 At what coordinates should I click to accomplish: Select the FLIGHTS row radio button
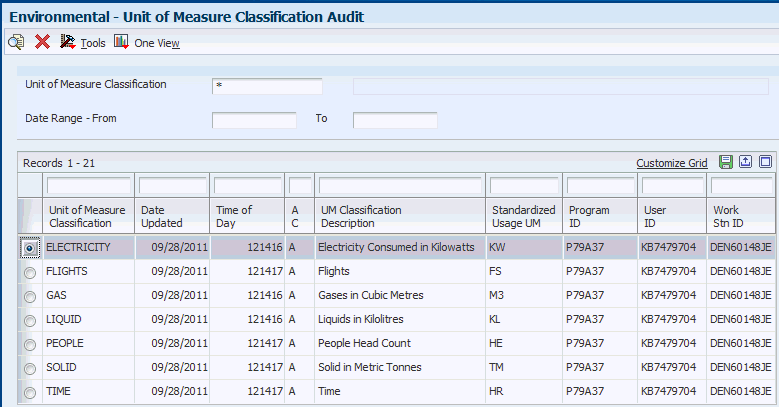click(30, 271)
